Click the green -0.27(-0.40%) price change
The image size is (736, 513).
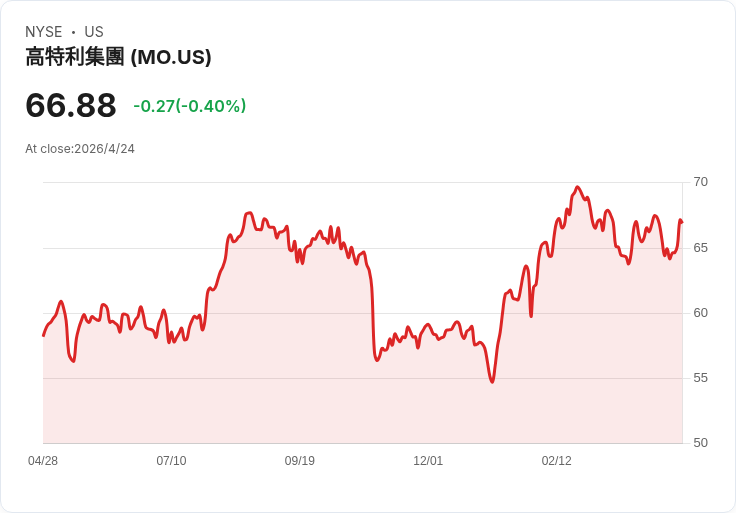[189, 106]
